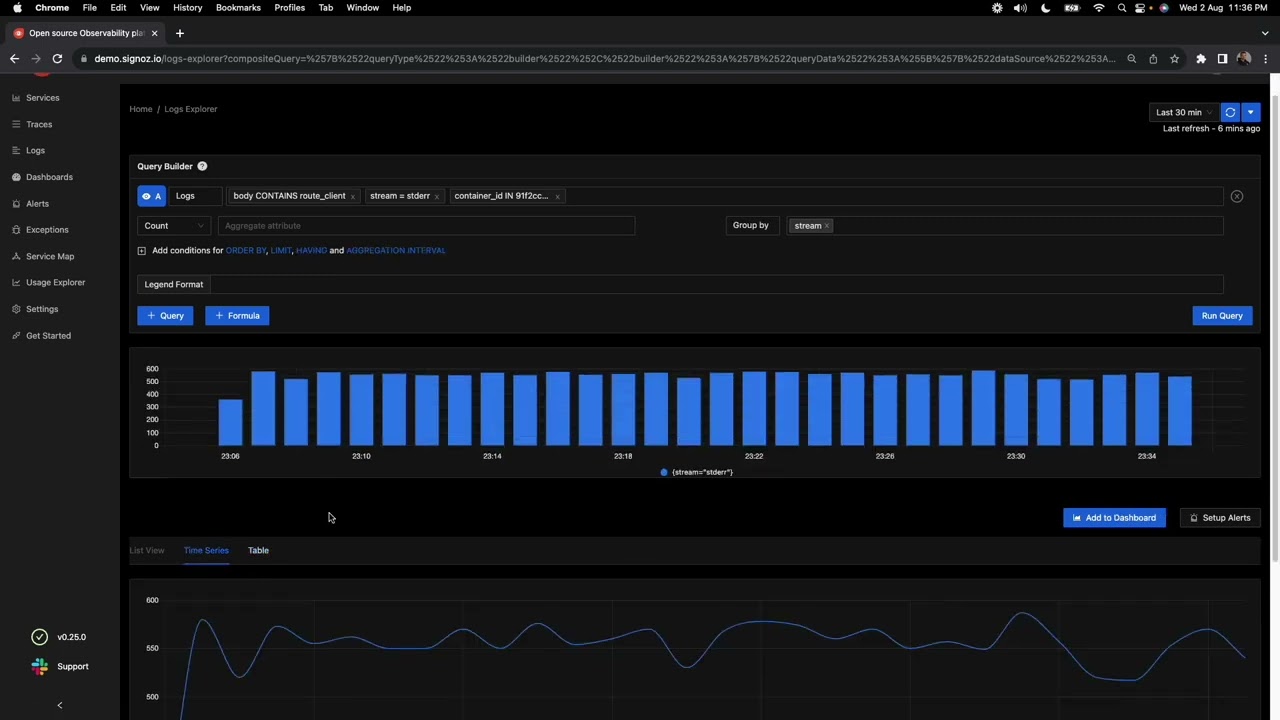Click the LIMIT link
Screen dimensions: 1280x720
coord(281,251)
